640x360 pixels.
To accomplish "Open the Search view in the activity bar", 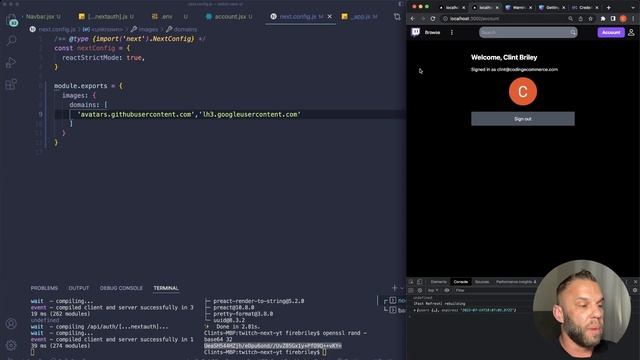I will click(x=11, y=40).
